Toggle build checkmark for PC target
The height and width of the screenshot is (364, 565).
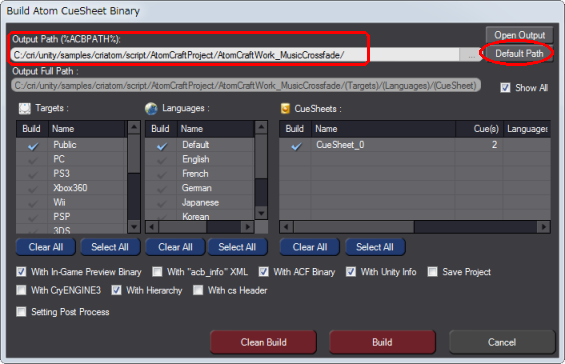pyautogui.click(x=33, y=160)
